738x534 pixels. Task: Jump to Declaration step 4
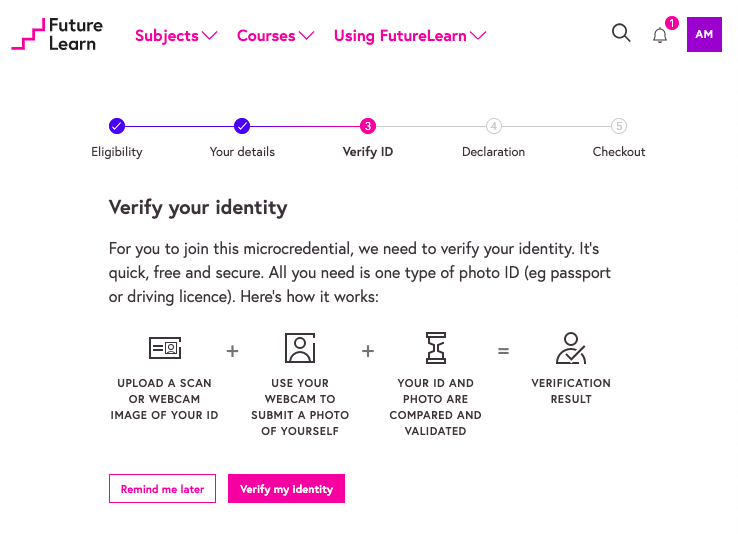coord(494,126)
